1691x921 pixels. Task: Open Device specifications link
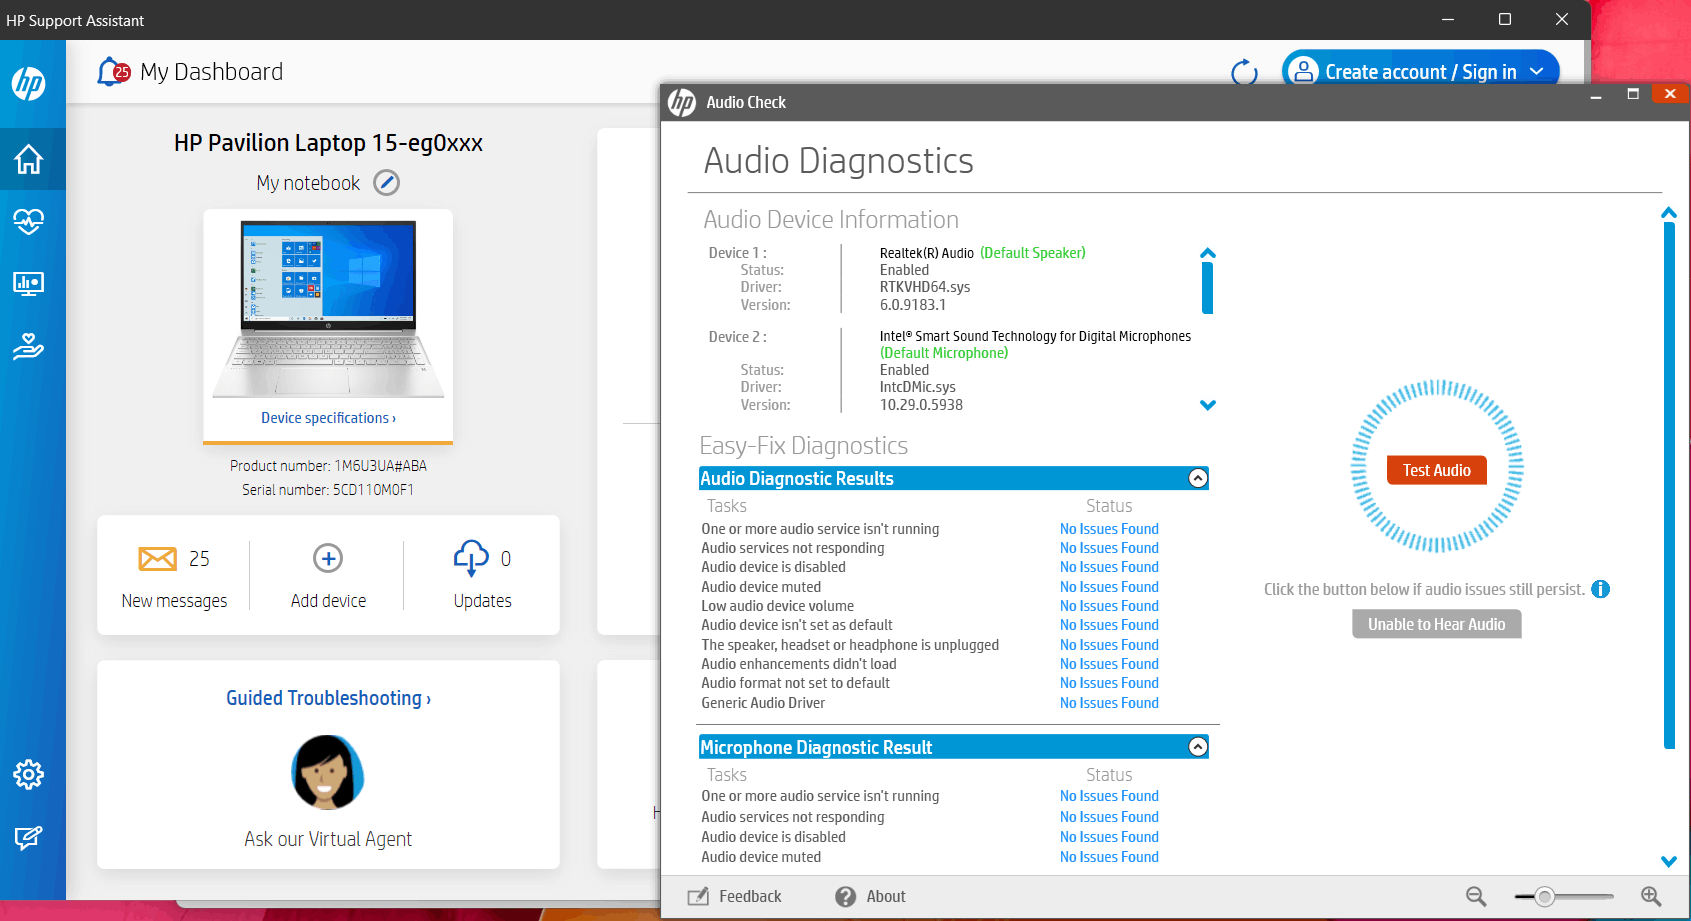(x=328, y=418)
